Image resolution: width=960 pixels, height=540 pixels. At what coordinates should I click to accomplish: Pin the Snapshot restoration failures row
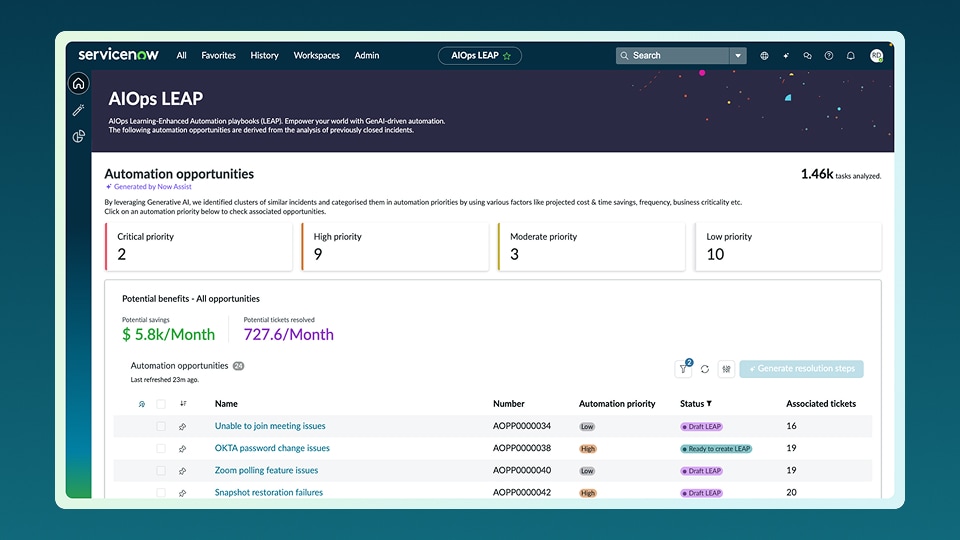pos(182,493)
